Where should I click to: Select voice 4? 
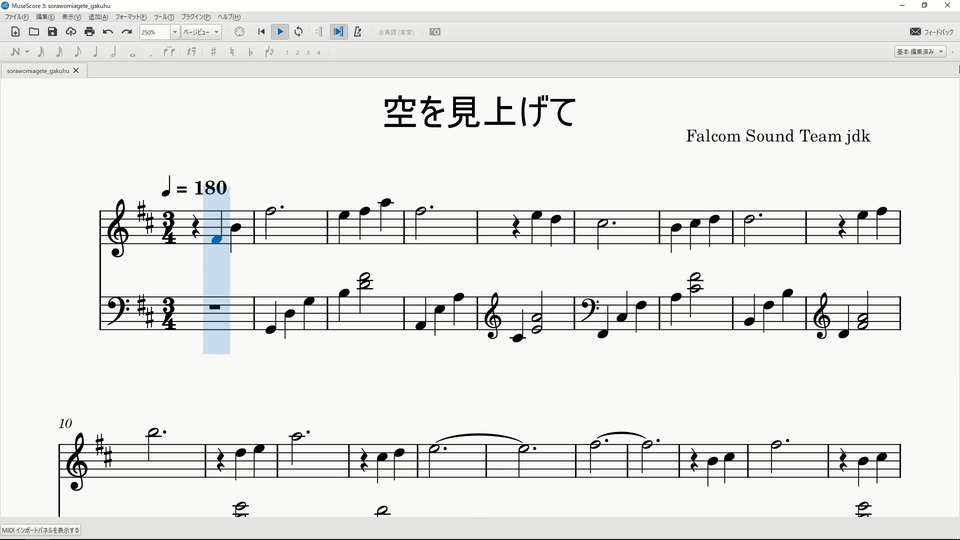click(318, 53)
